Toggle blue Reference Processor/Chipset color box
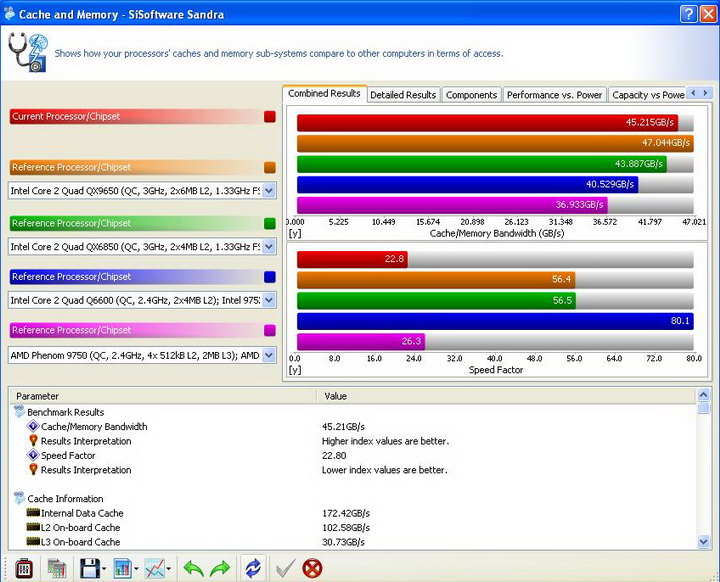The height and width of the screenshot is (582, 720). pos(270,277)
